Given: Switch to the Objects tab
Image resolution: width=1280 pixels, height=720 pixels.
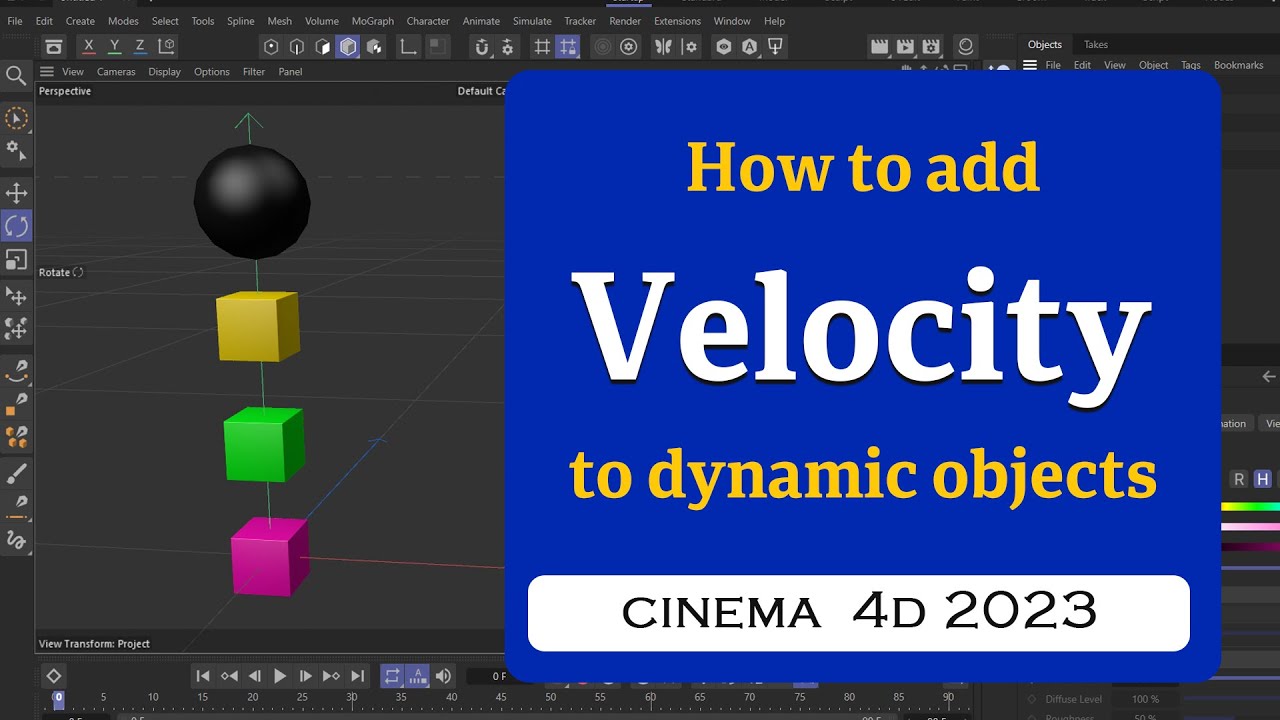Looking at the screenshot, I should pos(1045,44).
